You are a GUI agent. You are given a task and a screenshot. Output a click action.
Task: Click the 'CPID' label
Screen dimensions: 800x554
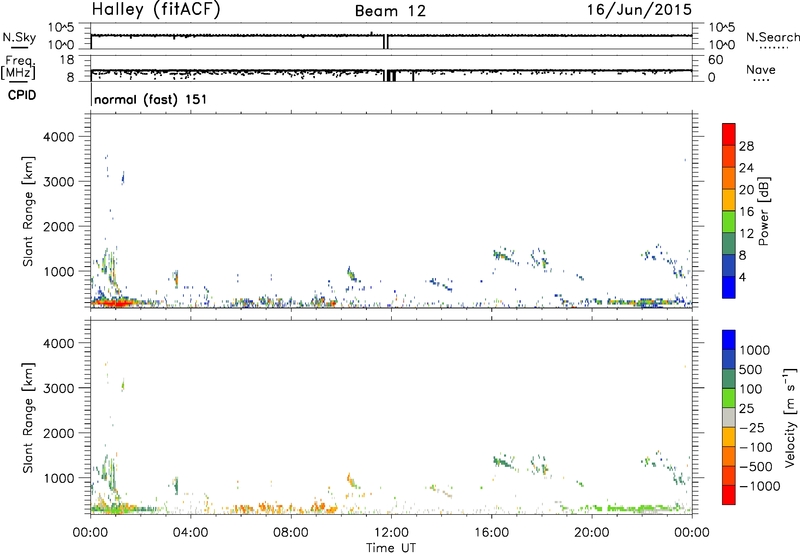pos(22,95)
